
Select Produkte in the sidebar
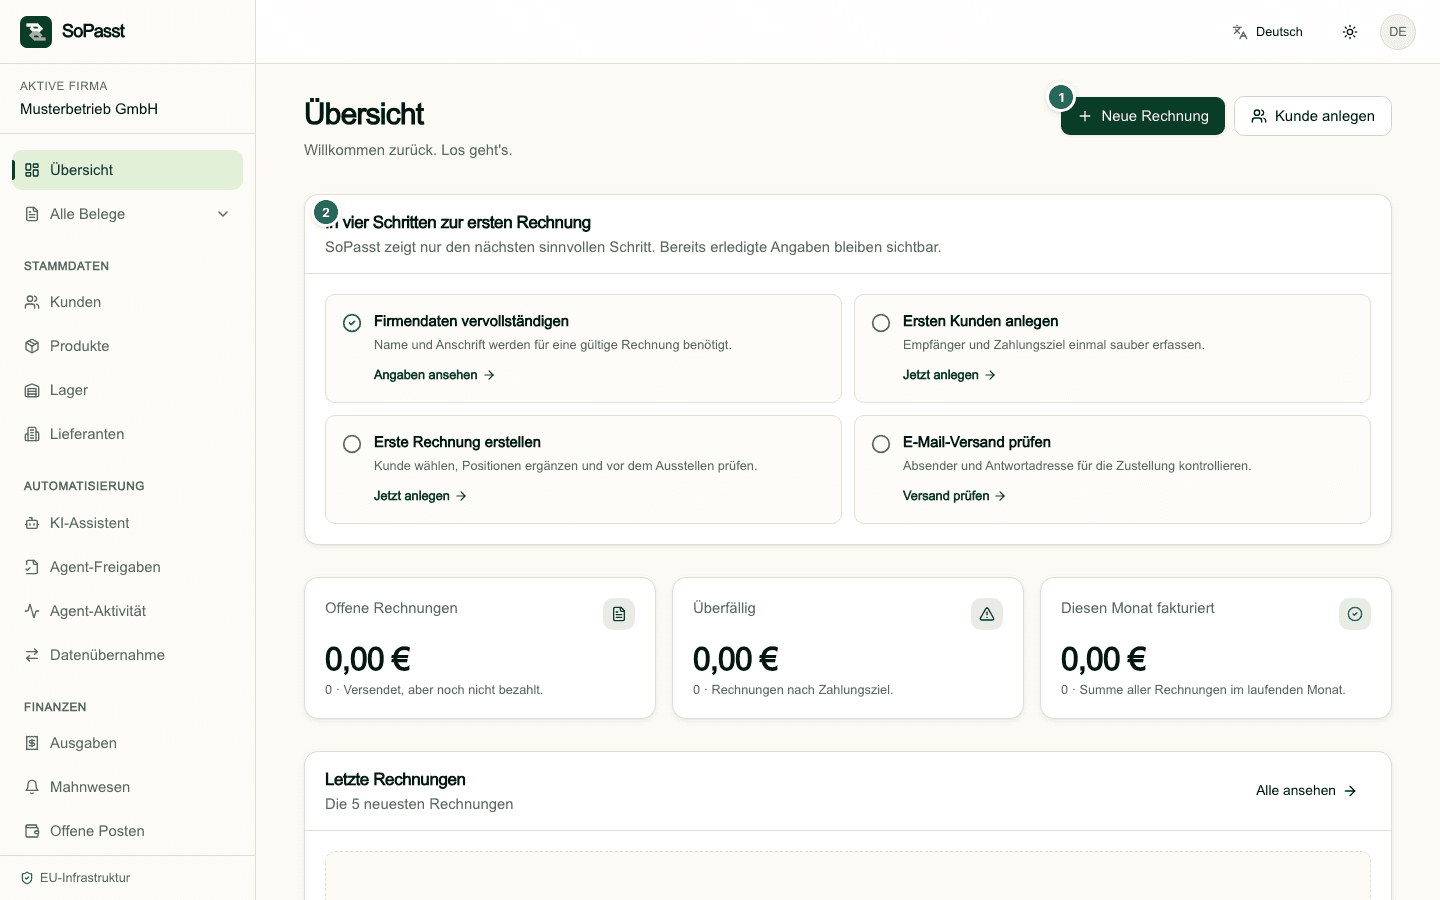click(x=128, y=346)
